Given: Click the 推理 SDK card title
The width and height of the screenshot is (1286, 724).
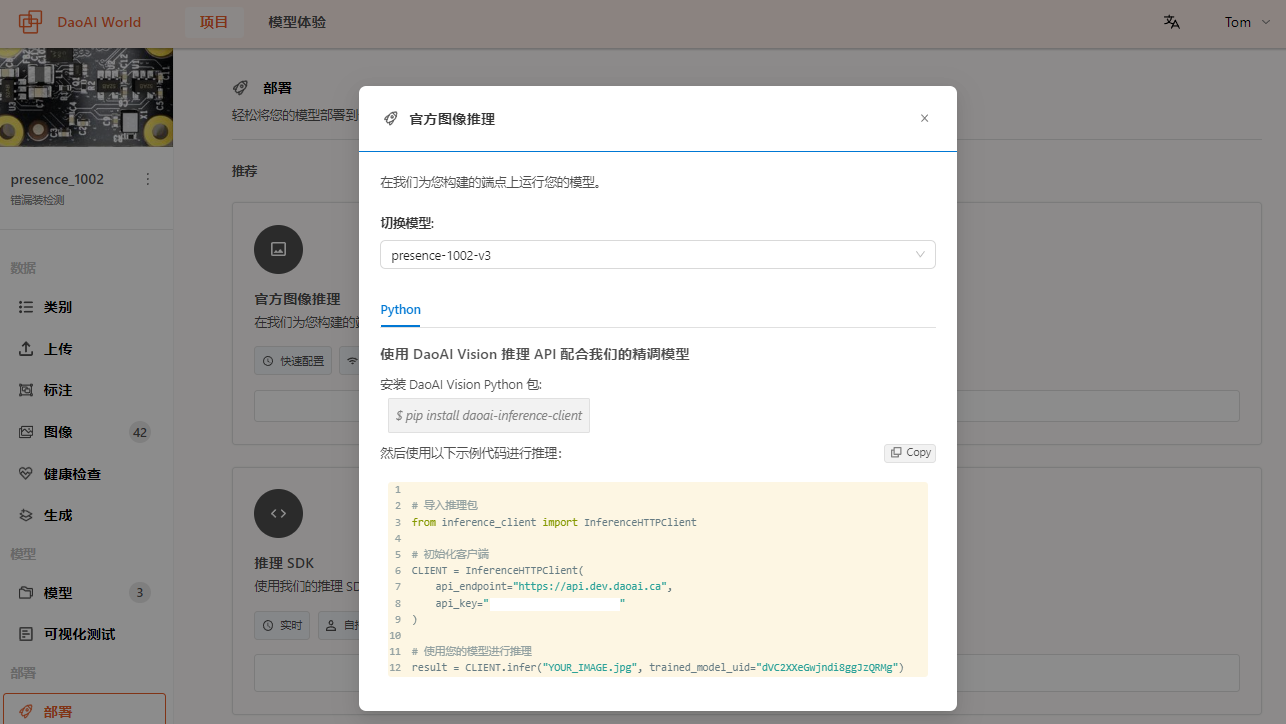Looking at the screenshot, I should [x=284, y=563].
